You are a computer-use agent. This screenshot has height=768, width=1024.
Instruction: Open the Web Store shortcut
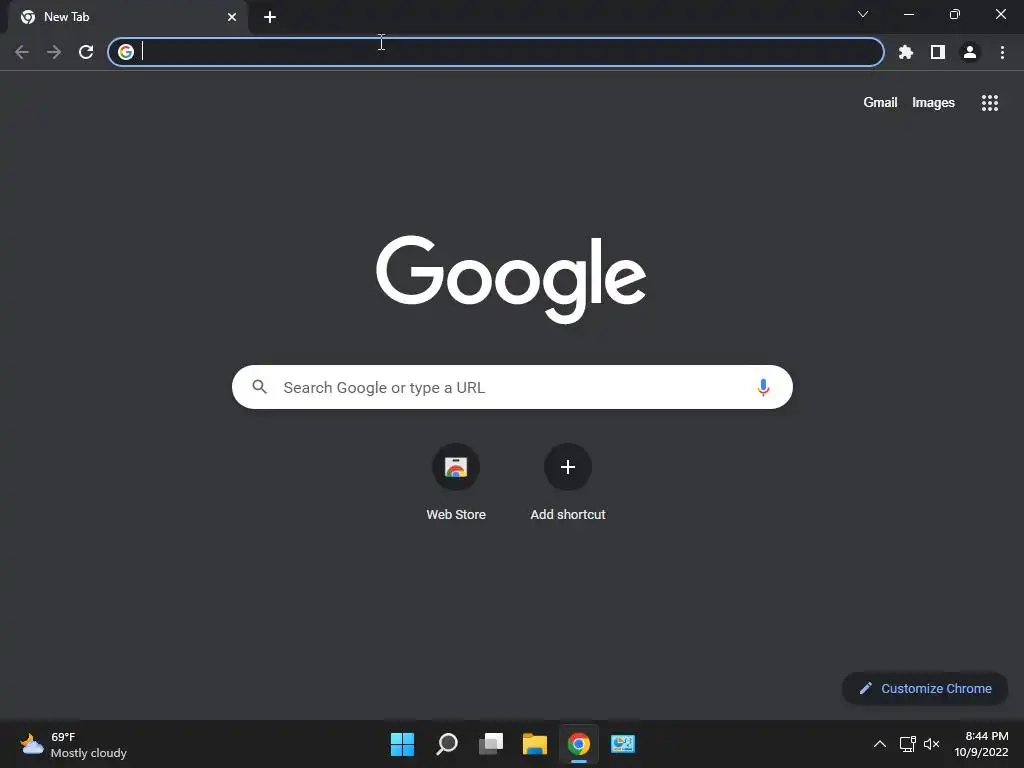[456, 467]
